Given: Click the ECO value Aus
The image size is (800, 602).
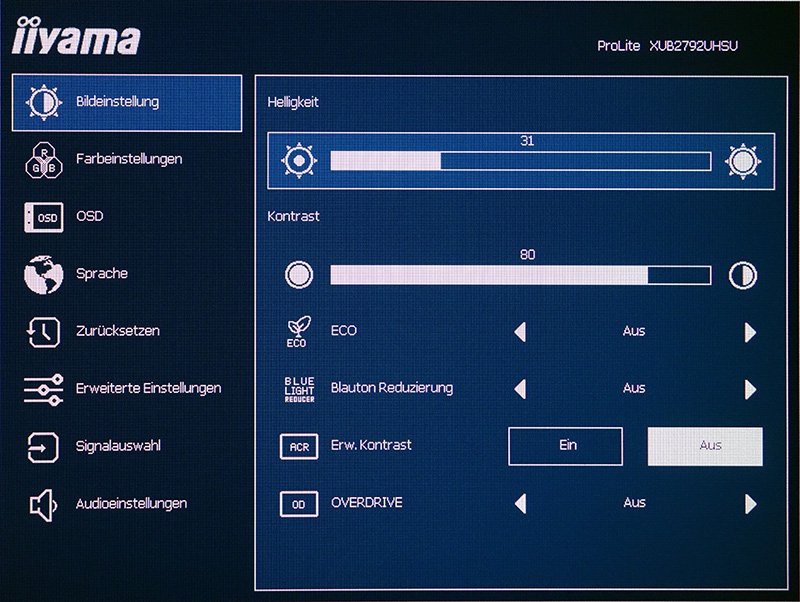Looking at the screenshot, I should [x=634, y=332].
